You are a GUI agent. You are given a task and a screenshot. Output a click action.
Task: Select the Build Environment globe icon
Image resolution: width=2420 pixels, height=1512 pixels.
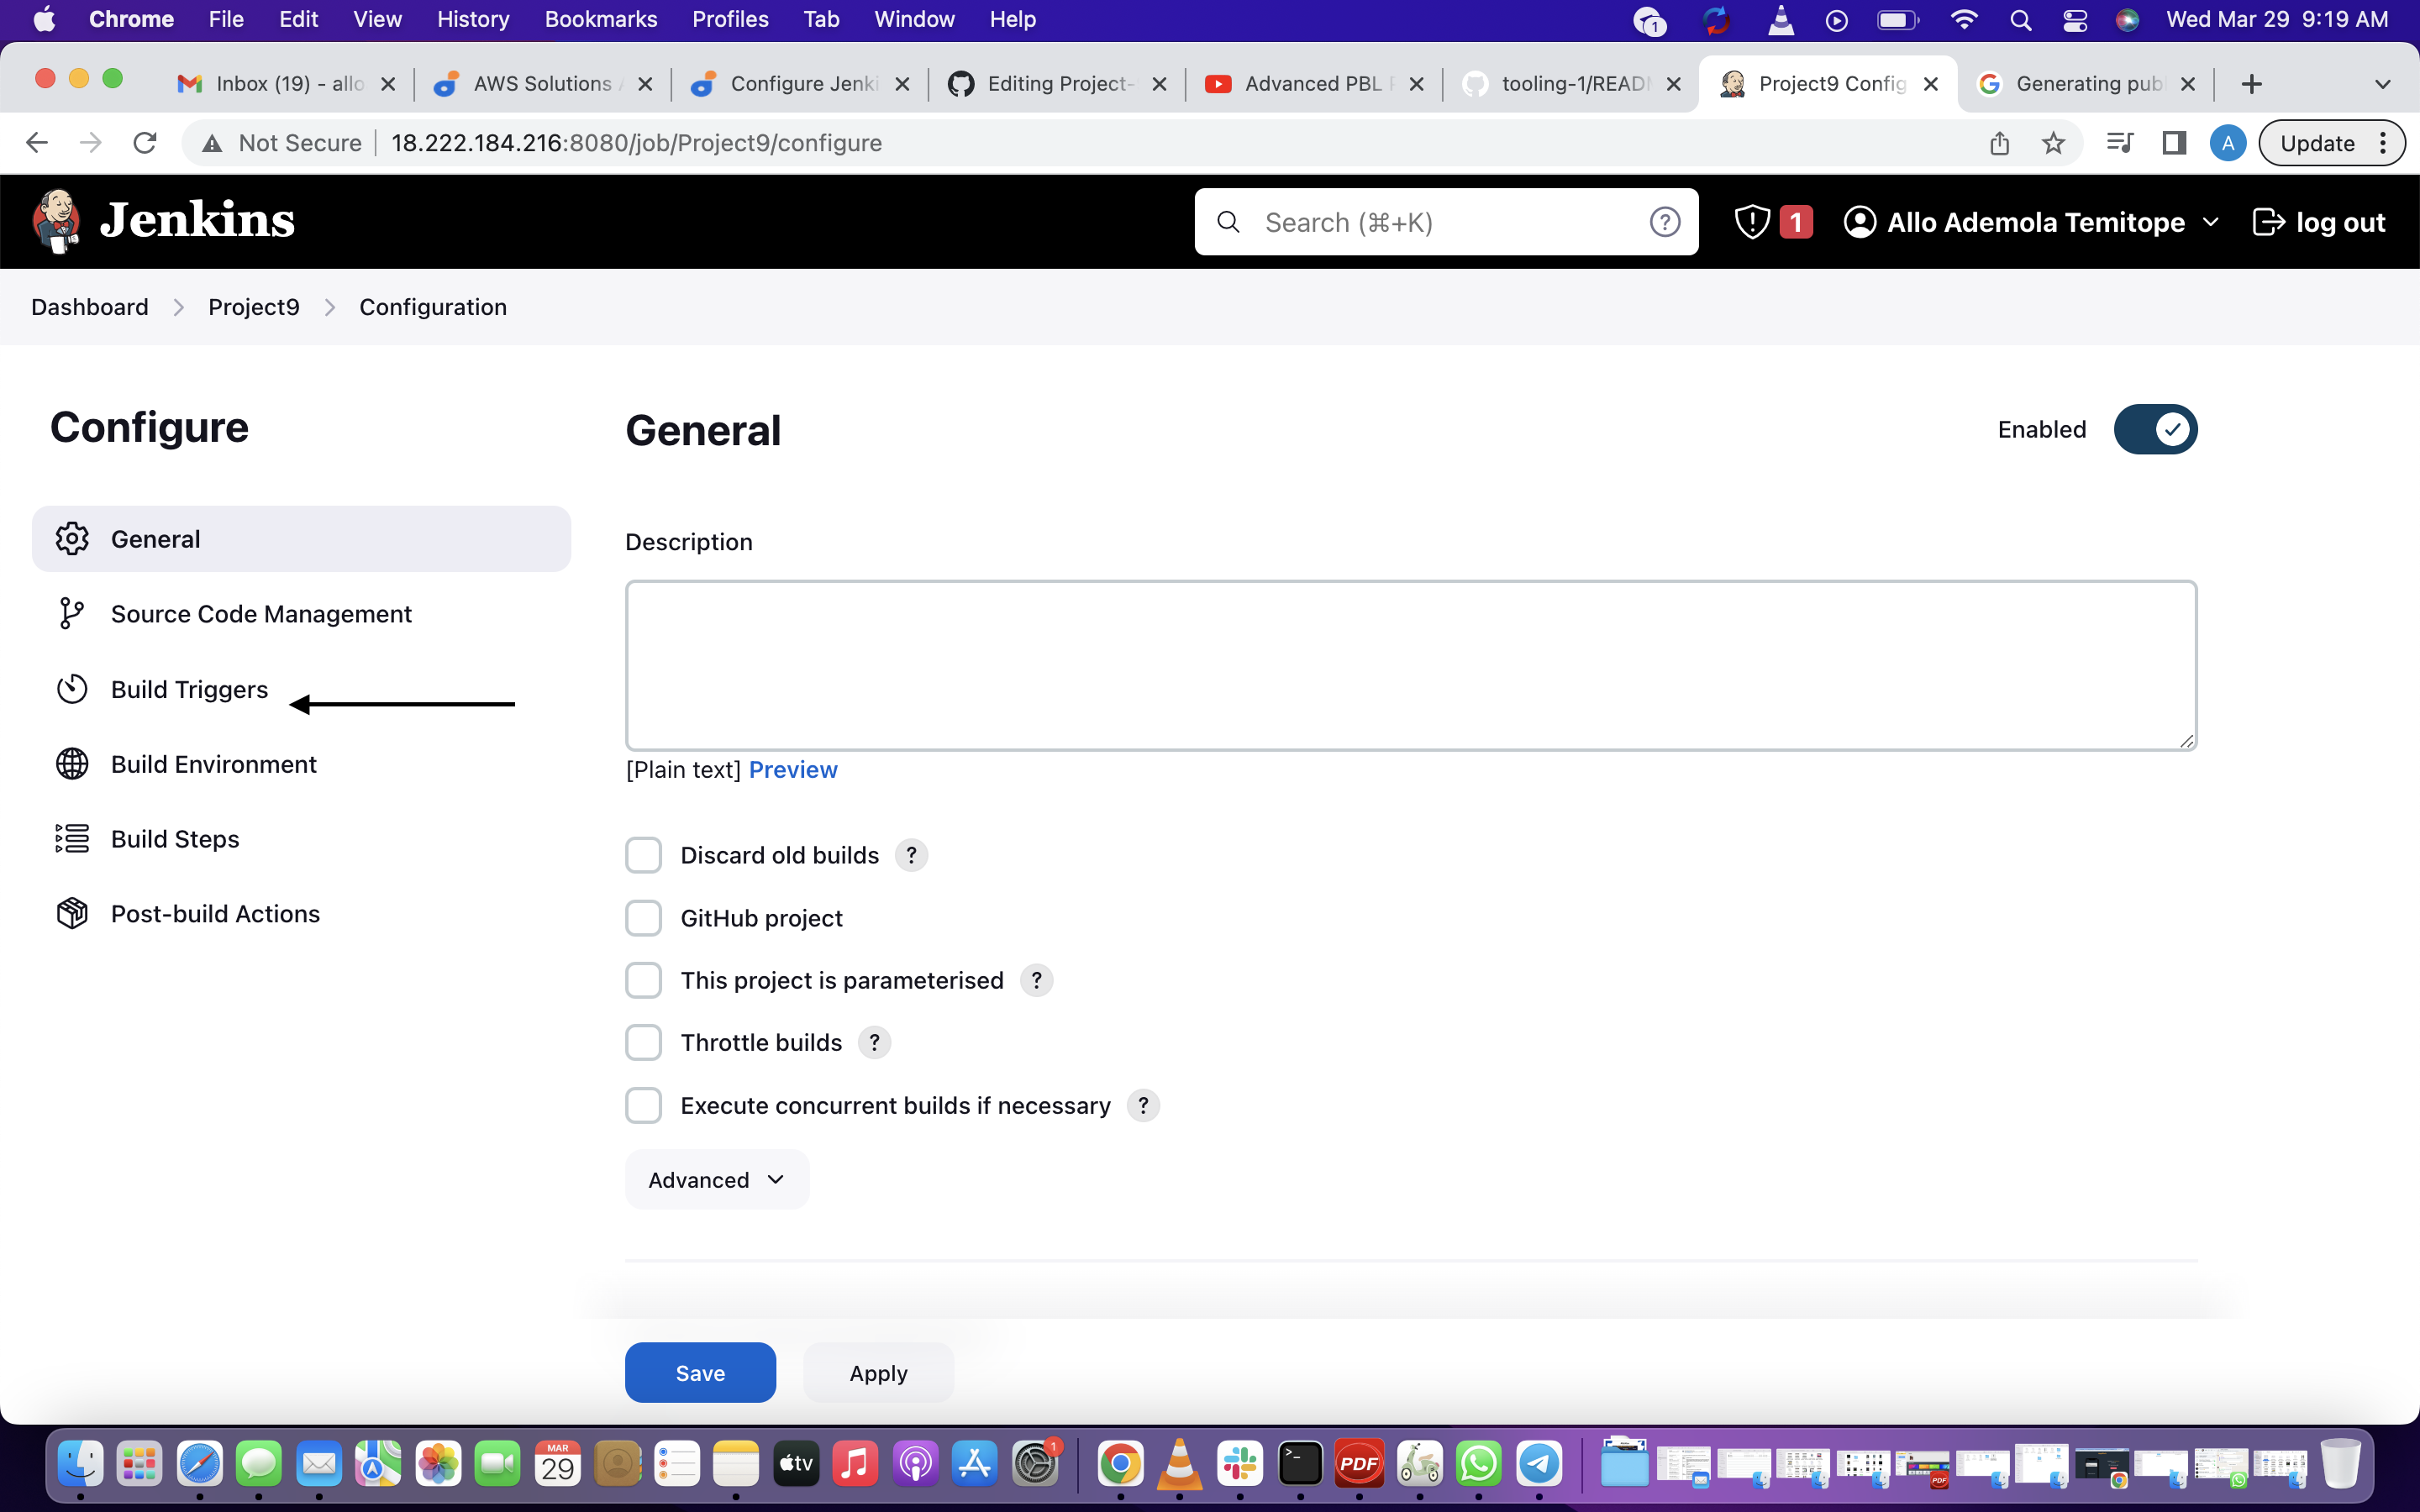(x=71, y=763)
